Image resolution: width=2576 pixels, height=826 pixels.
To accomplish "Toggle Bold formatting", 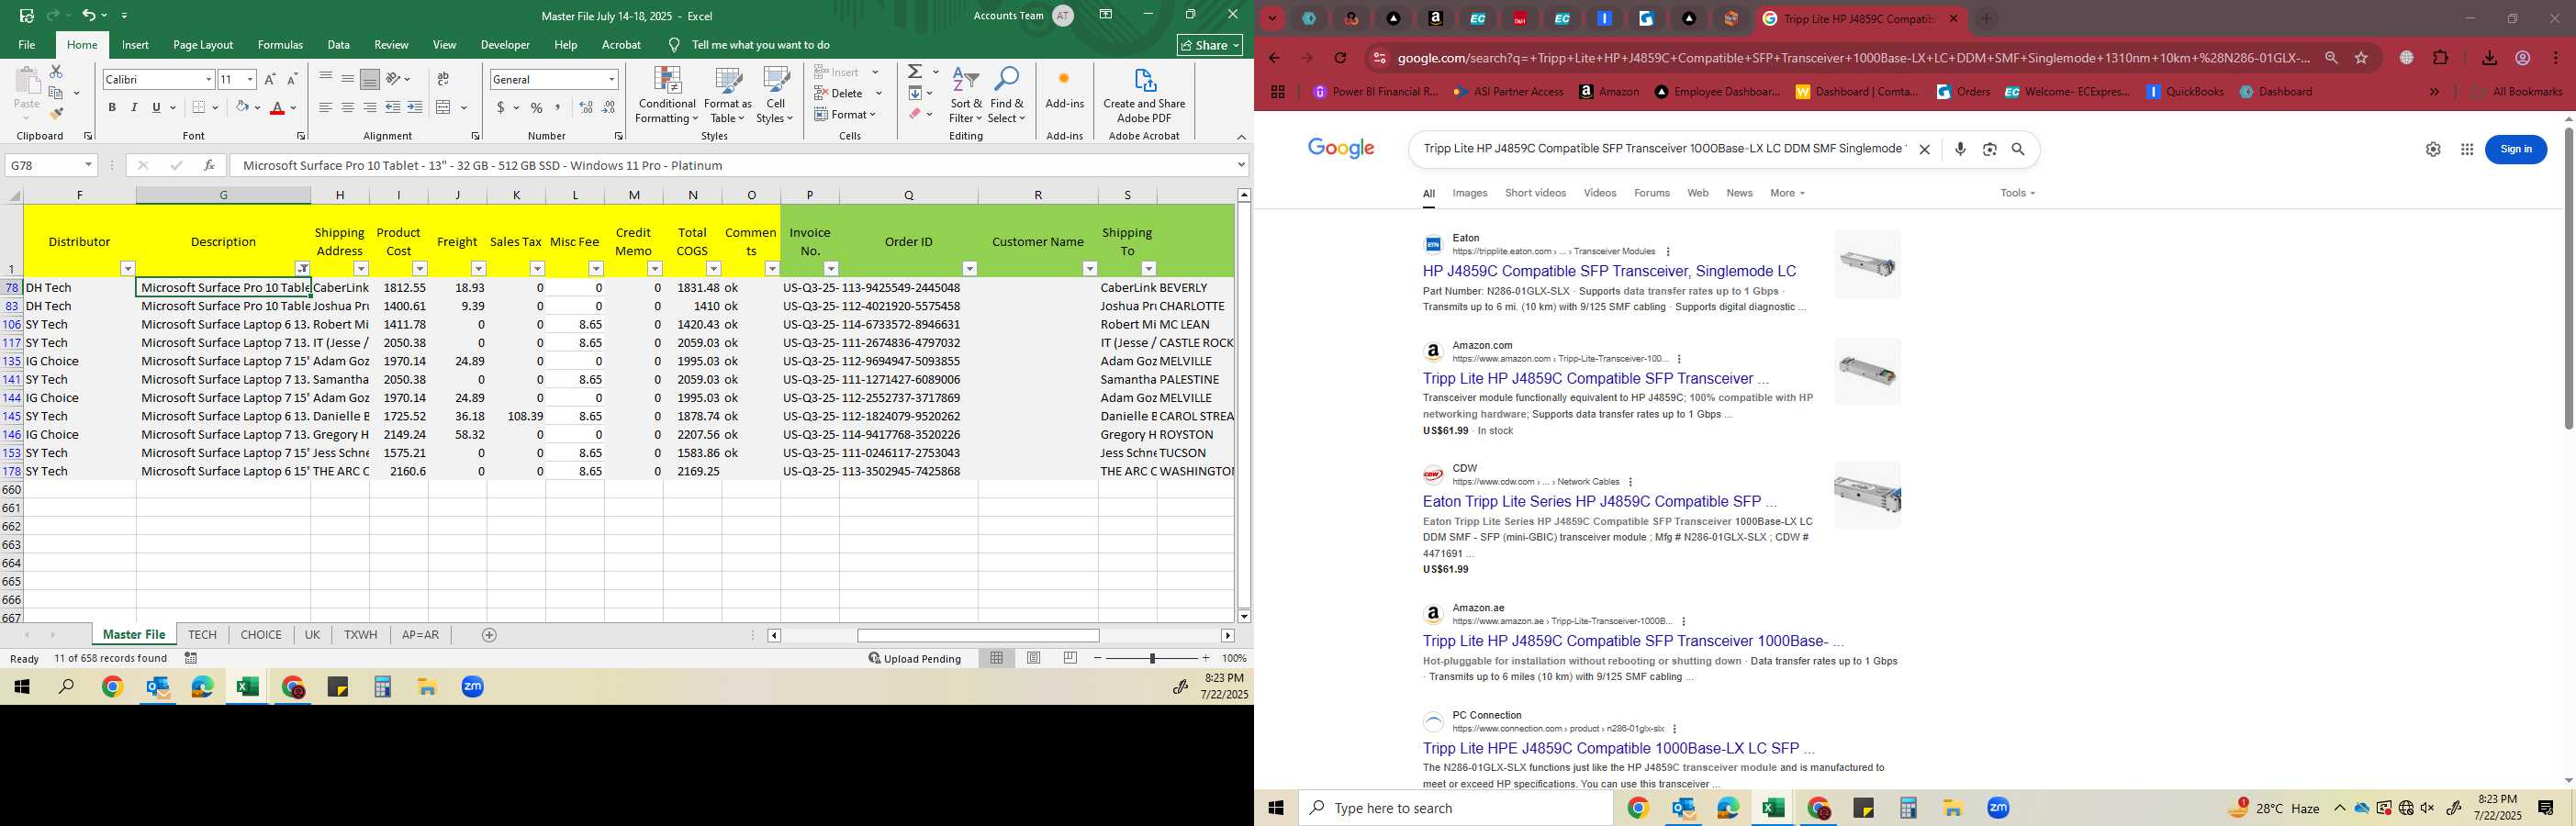I will [x=112, y=107].
